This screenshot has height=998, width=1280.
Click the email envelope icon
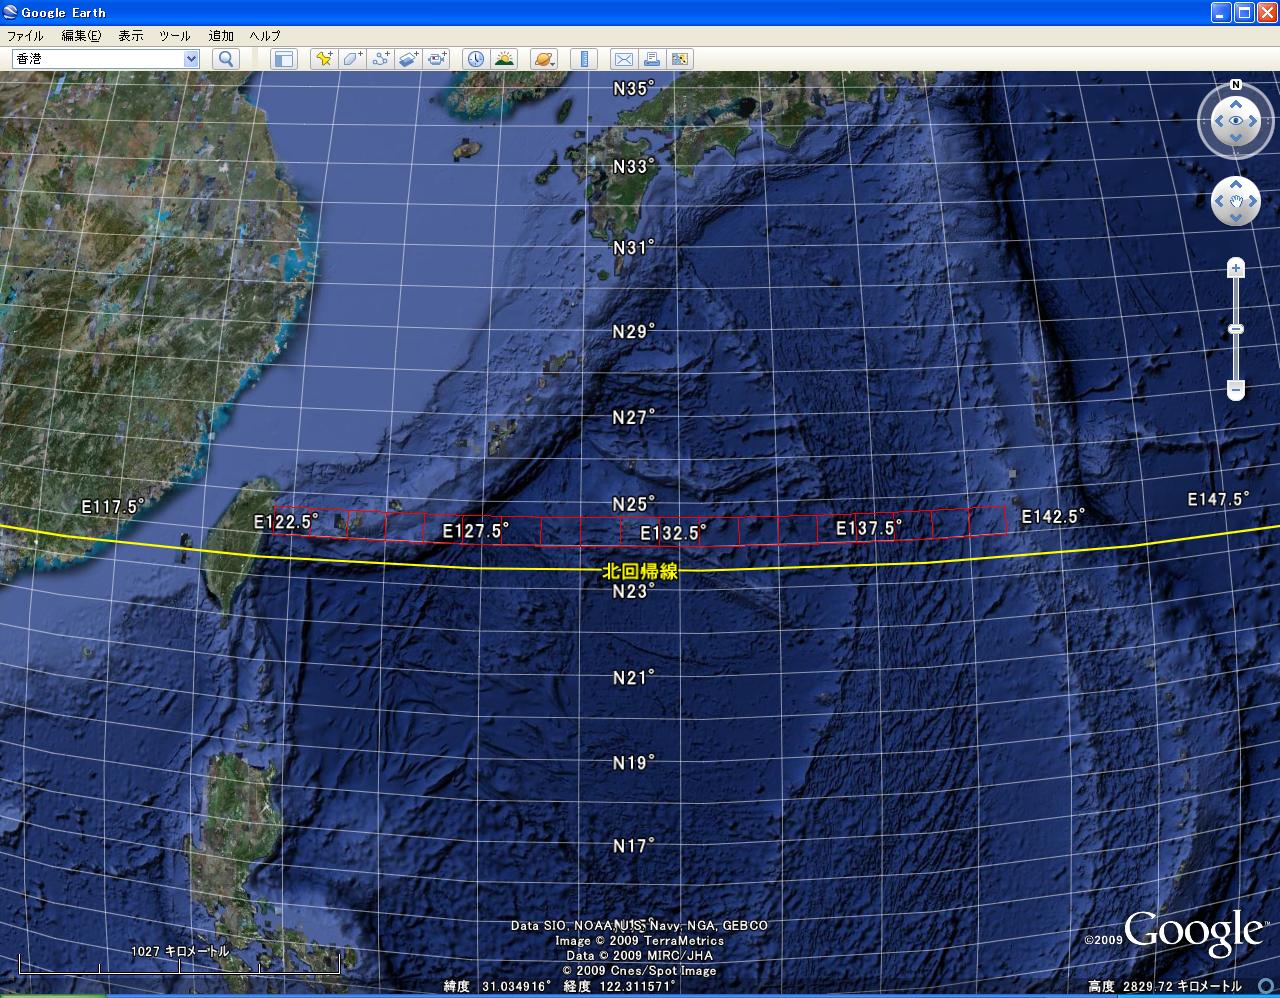[x=623, y=59]
